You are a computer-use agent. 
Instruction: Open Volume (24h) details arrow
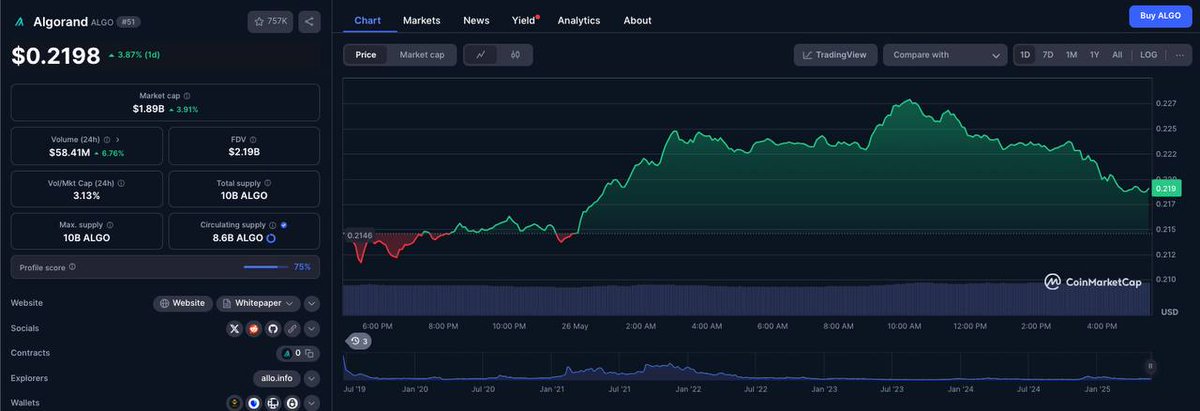click(x=118, y=140)
